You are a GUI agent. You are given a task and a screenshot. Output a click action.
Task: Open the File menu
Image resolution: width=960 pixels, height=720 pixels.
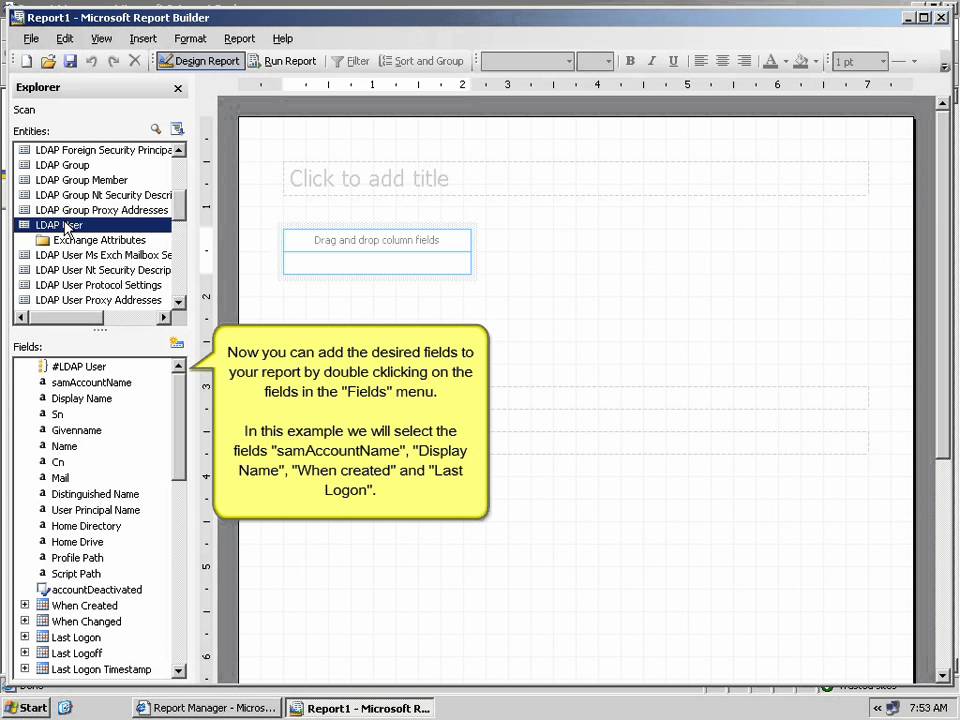(x=31, y=39)
